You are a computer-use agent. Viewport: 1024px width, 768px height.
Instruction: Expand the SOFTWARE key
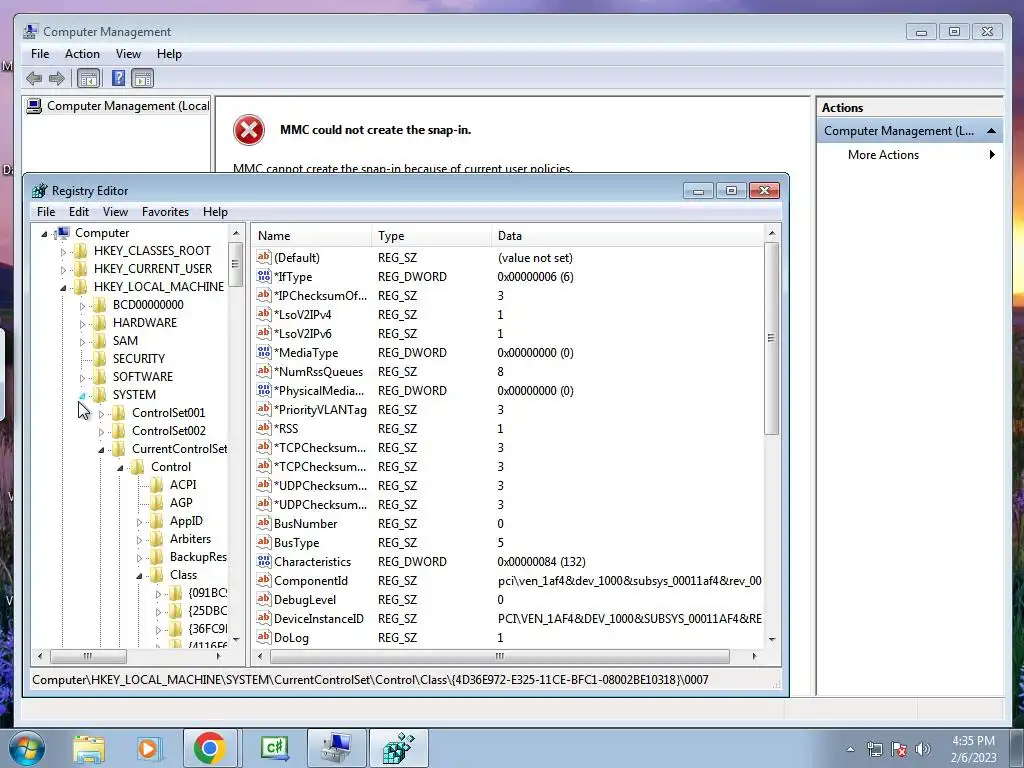(82, 377)
